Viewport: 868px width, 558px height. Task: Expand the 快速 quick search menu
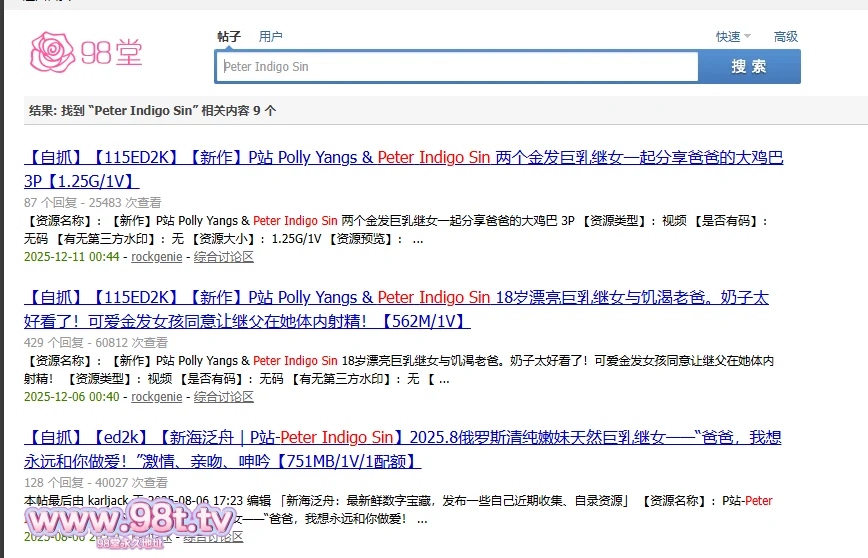pos(728,37)
